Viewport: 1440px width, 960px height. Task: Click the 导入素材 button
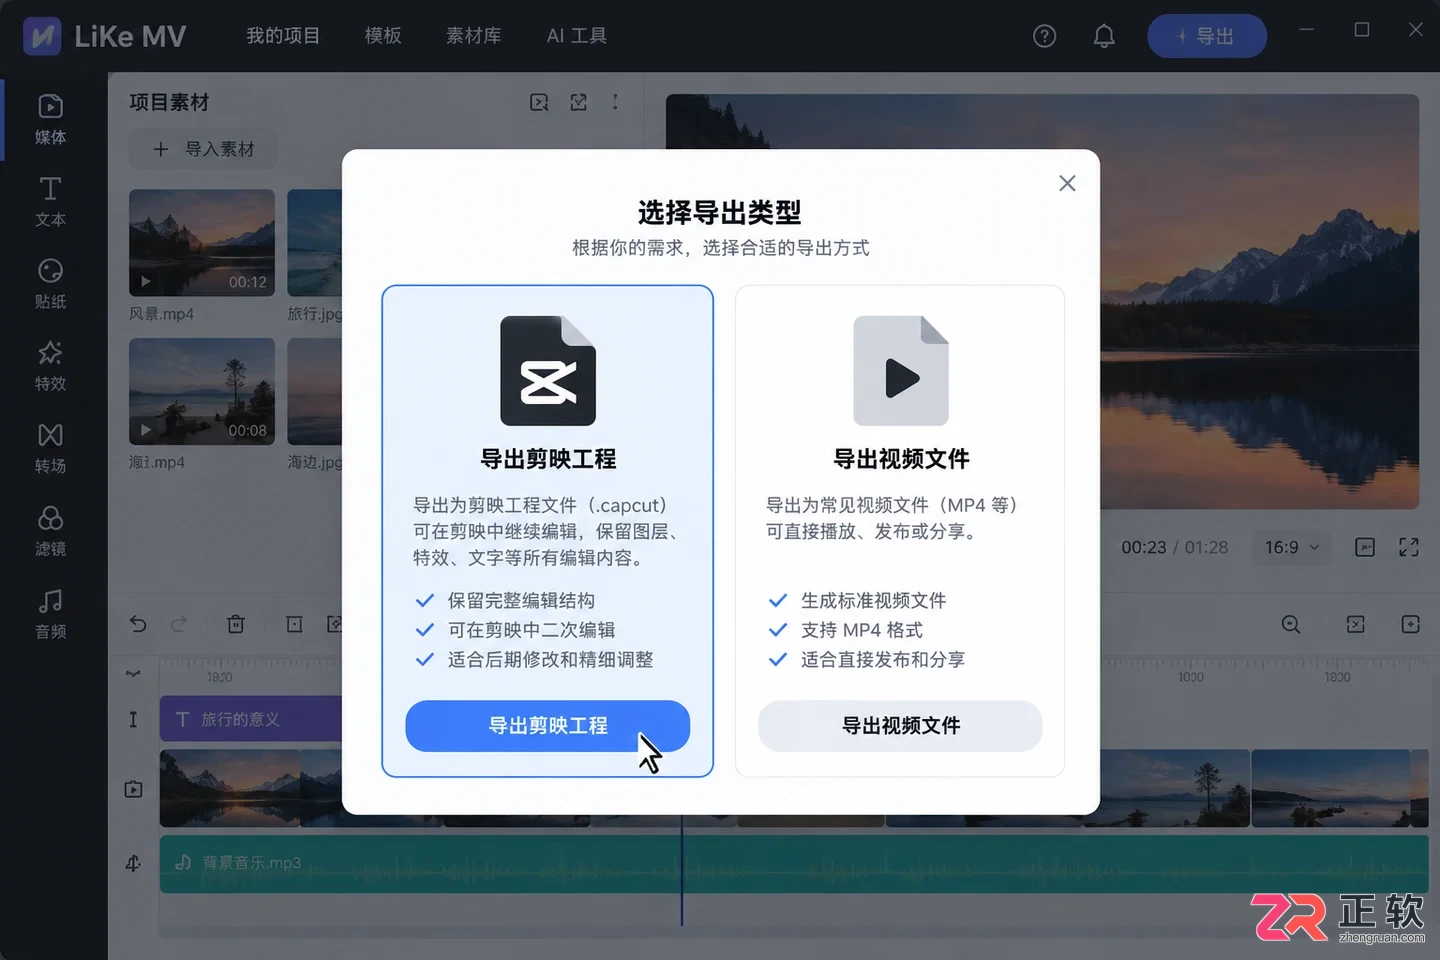coord(203,149)
